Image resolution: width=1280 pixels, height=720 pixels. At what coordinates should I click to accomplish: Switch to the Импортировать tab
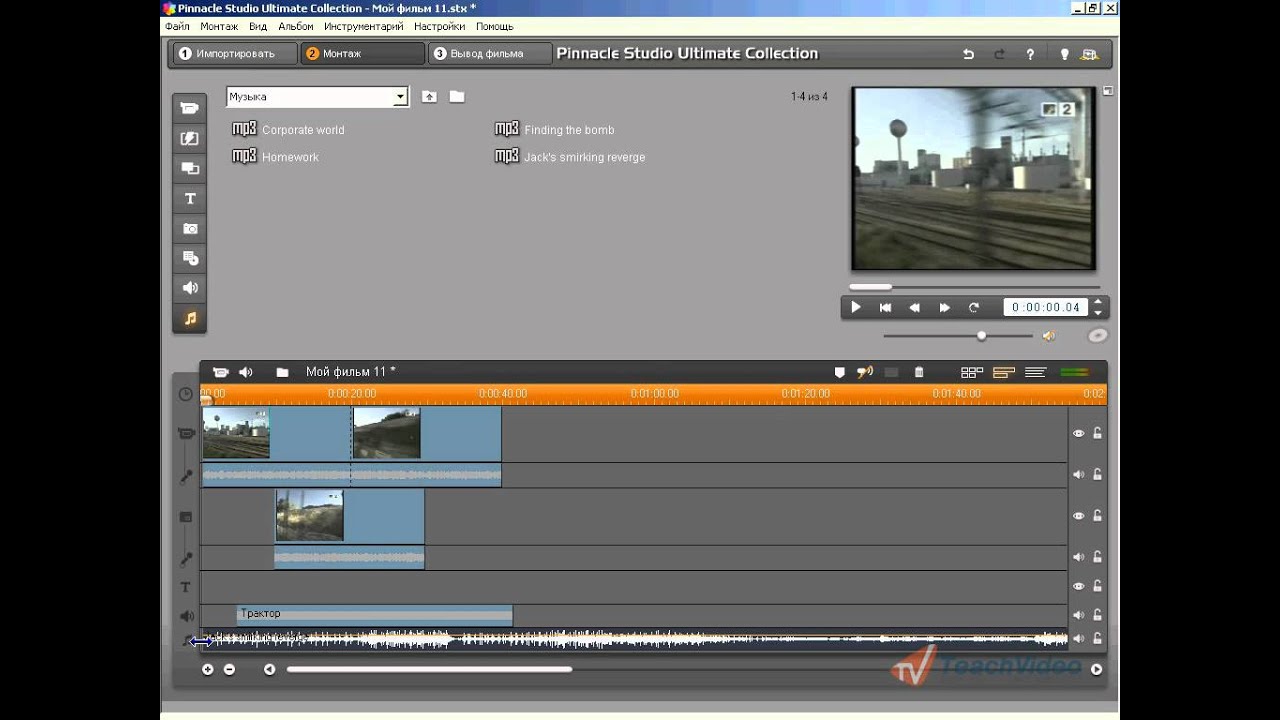pos(234,54)
